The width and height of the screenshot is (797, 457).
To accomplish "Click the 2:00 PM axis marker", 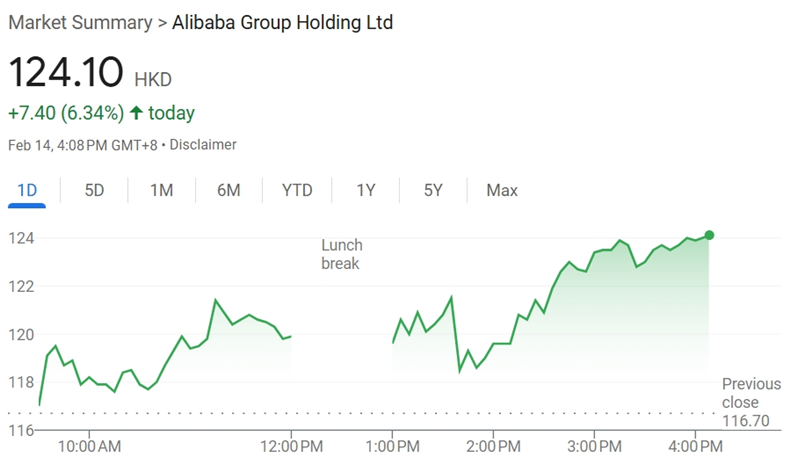I will [x=493, y=446].
